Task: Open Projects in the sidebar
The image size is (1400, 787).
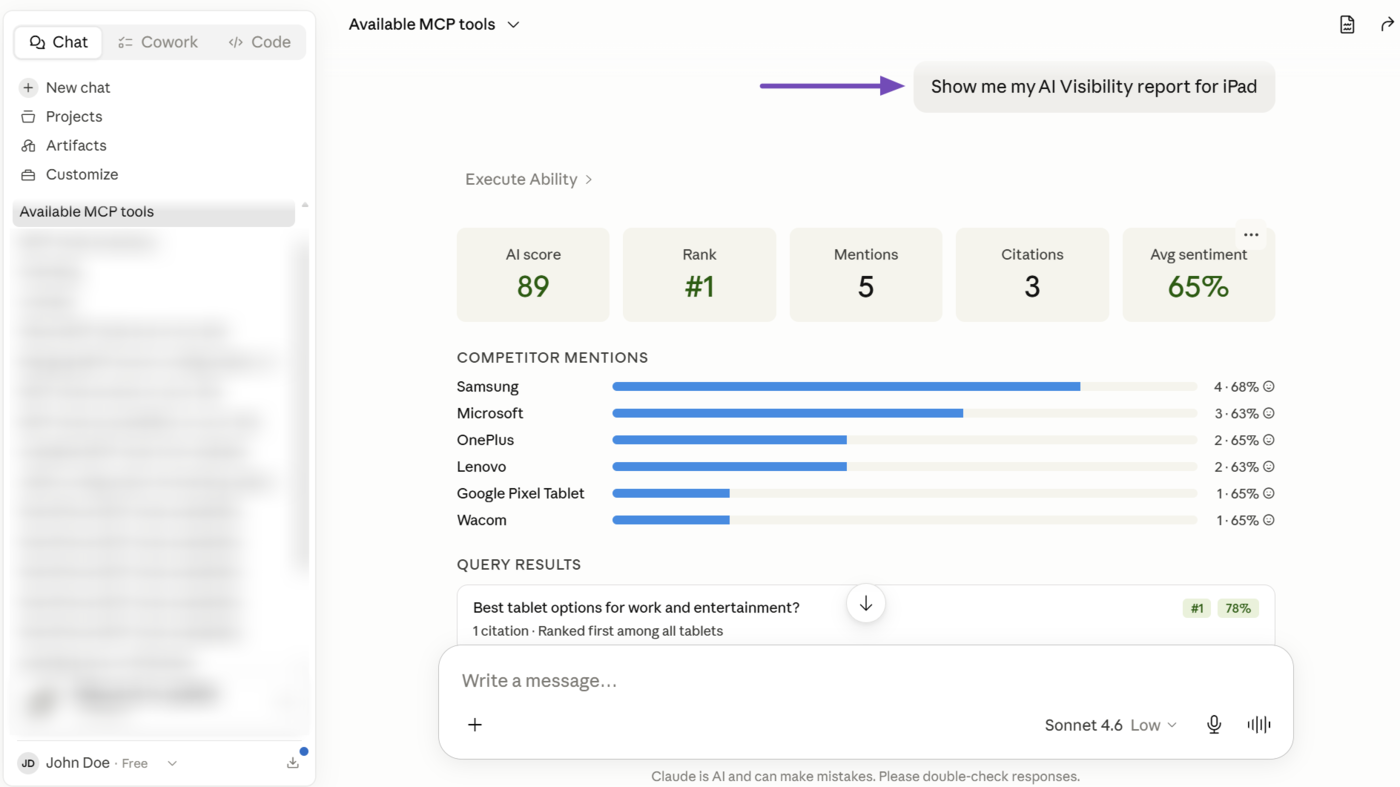Action: click(74, 117)
